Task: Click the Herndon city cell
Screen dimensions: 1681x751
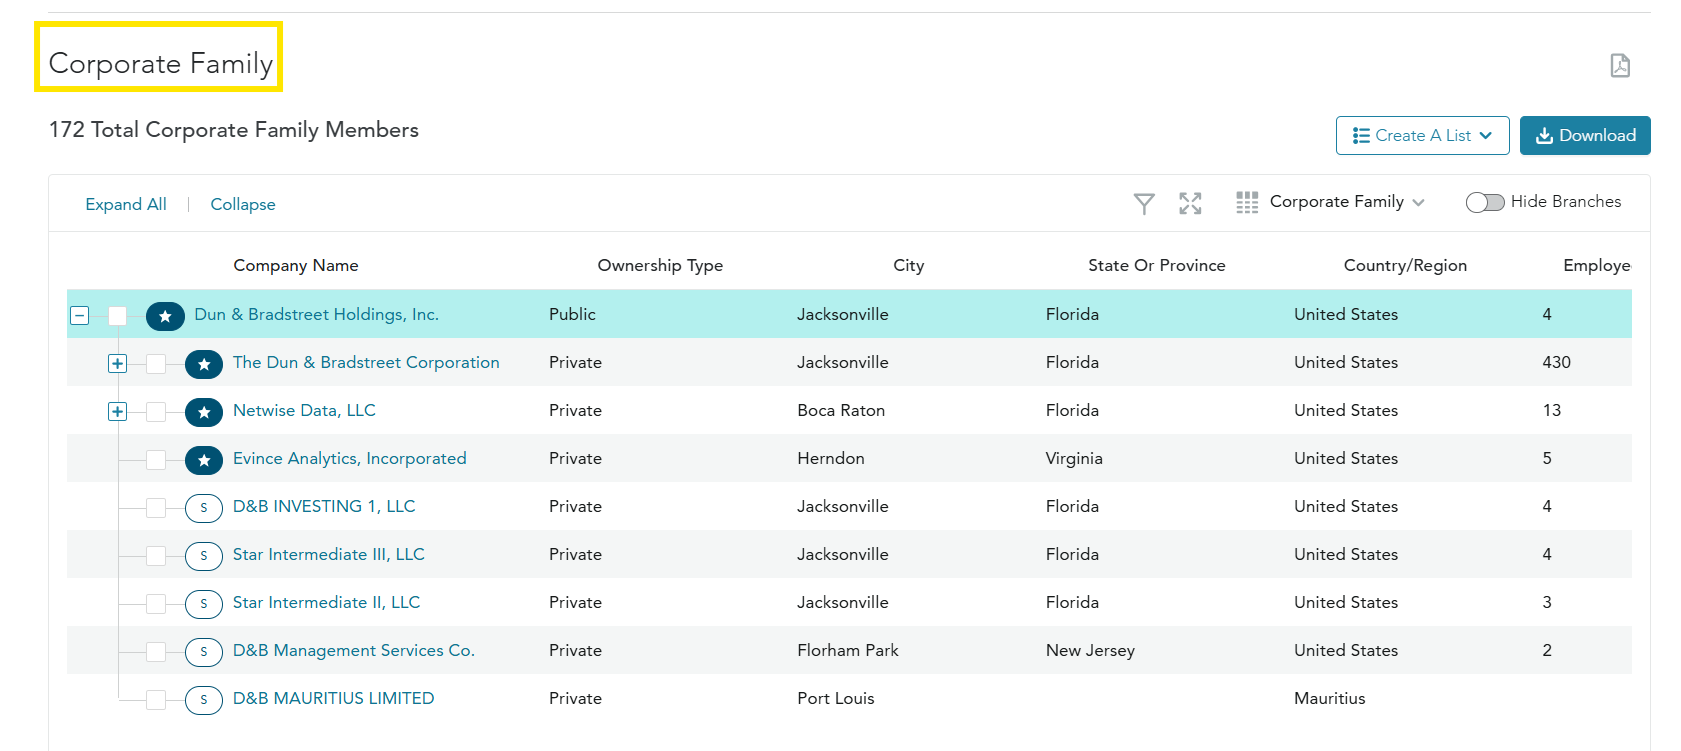Action: pyautogui.click(x=831, y=458)
